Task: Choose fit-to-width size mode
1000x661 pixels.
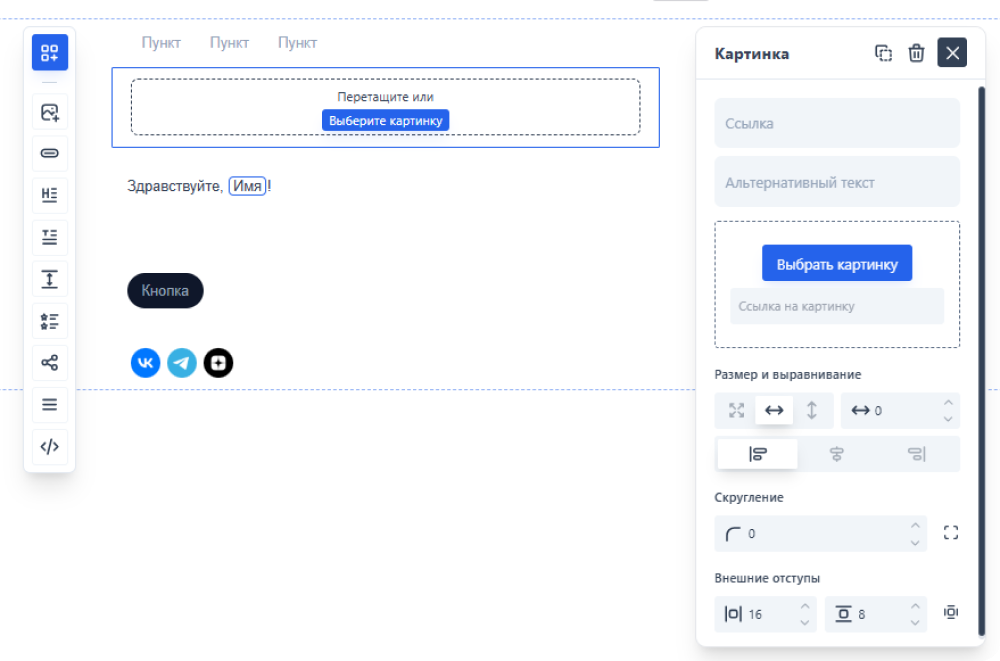Action: 774,410
